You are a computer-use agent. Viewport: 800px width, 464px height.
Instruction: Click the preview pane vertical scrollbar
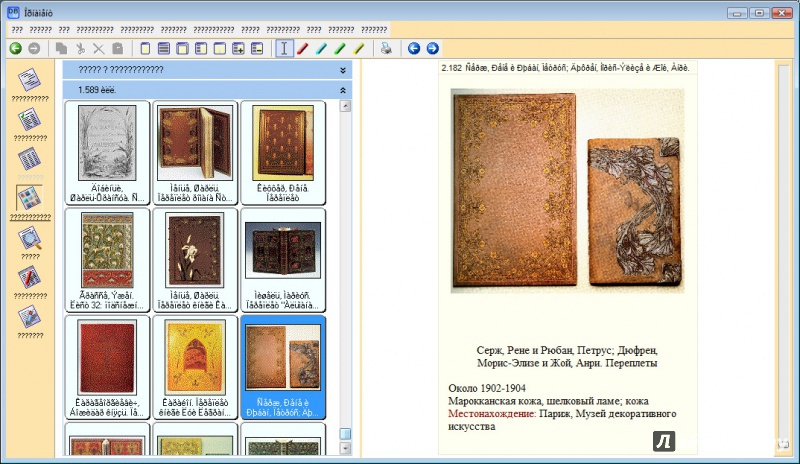pos(784,258)
